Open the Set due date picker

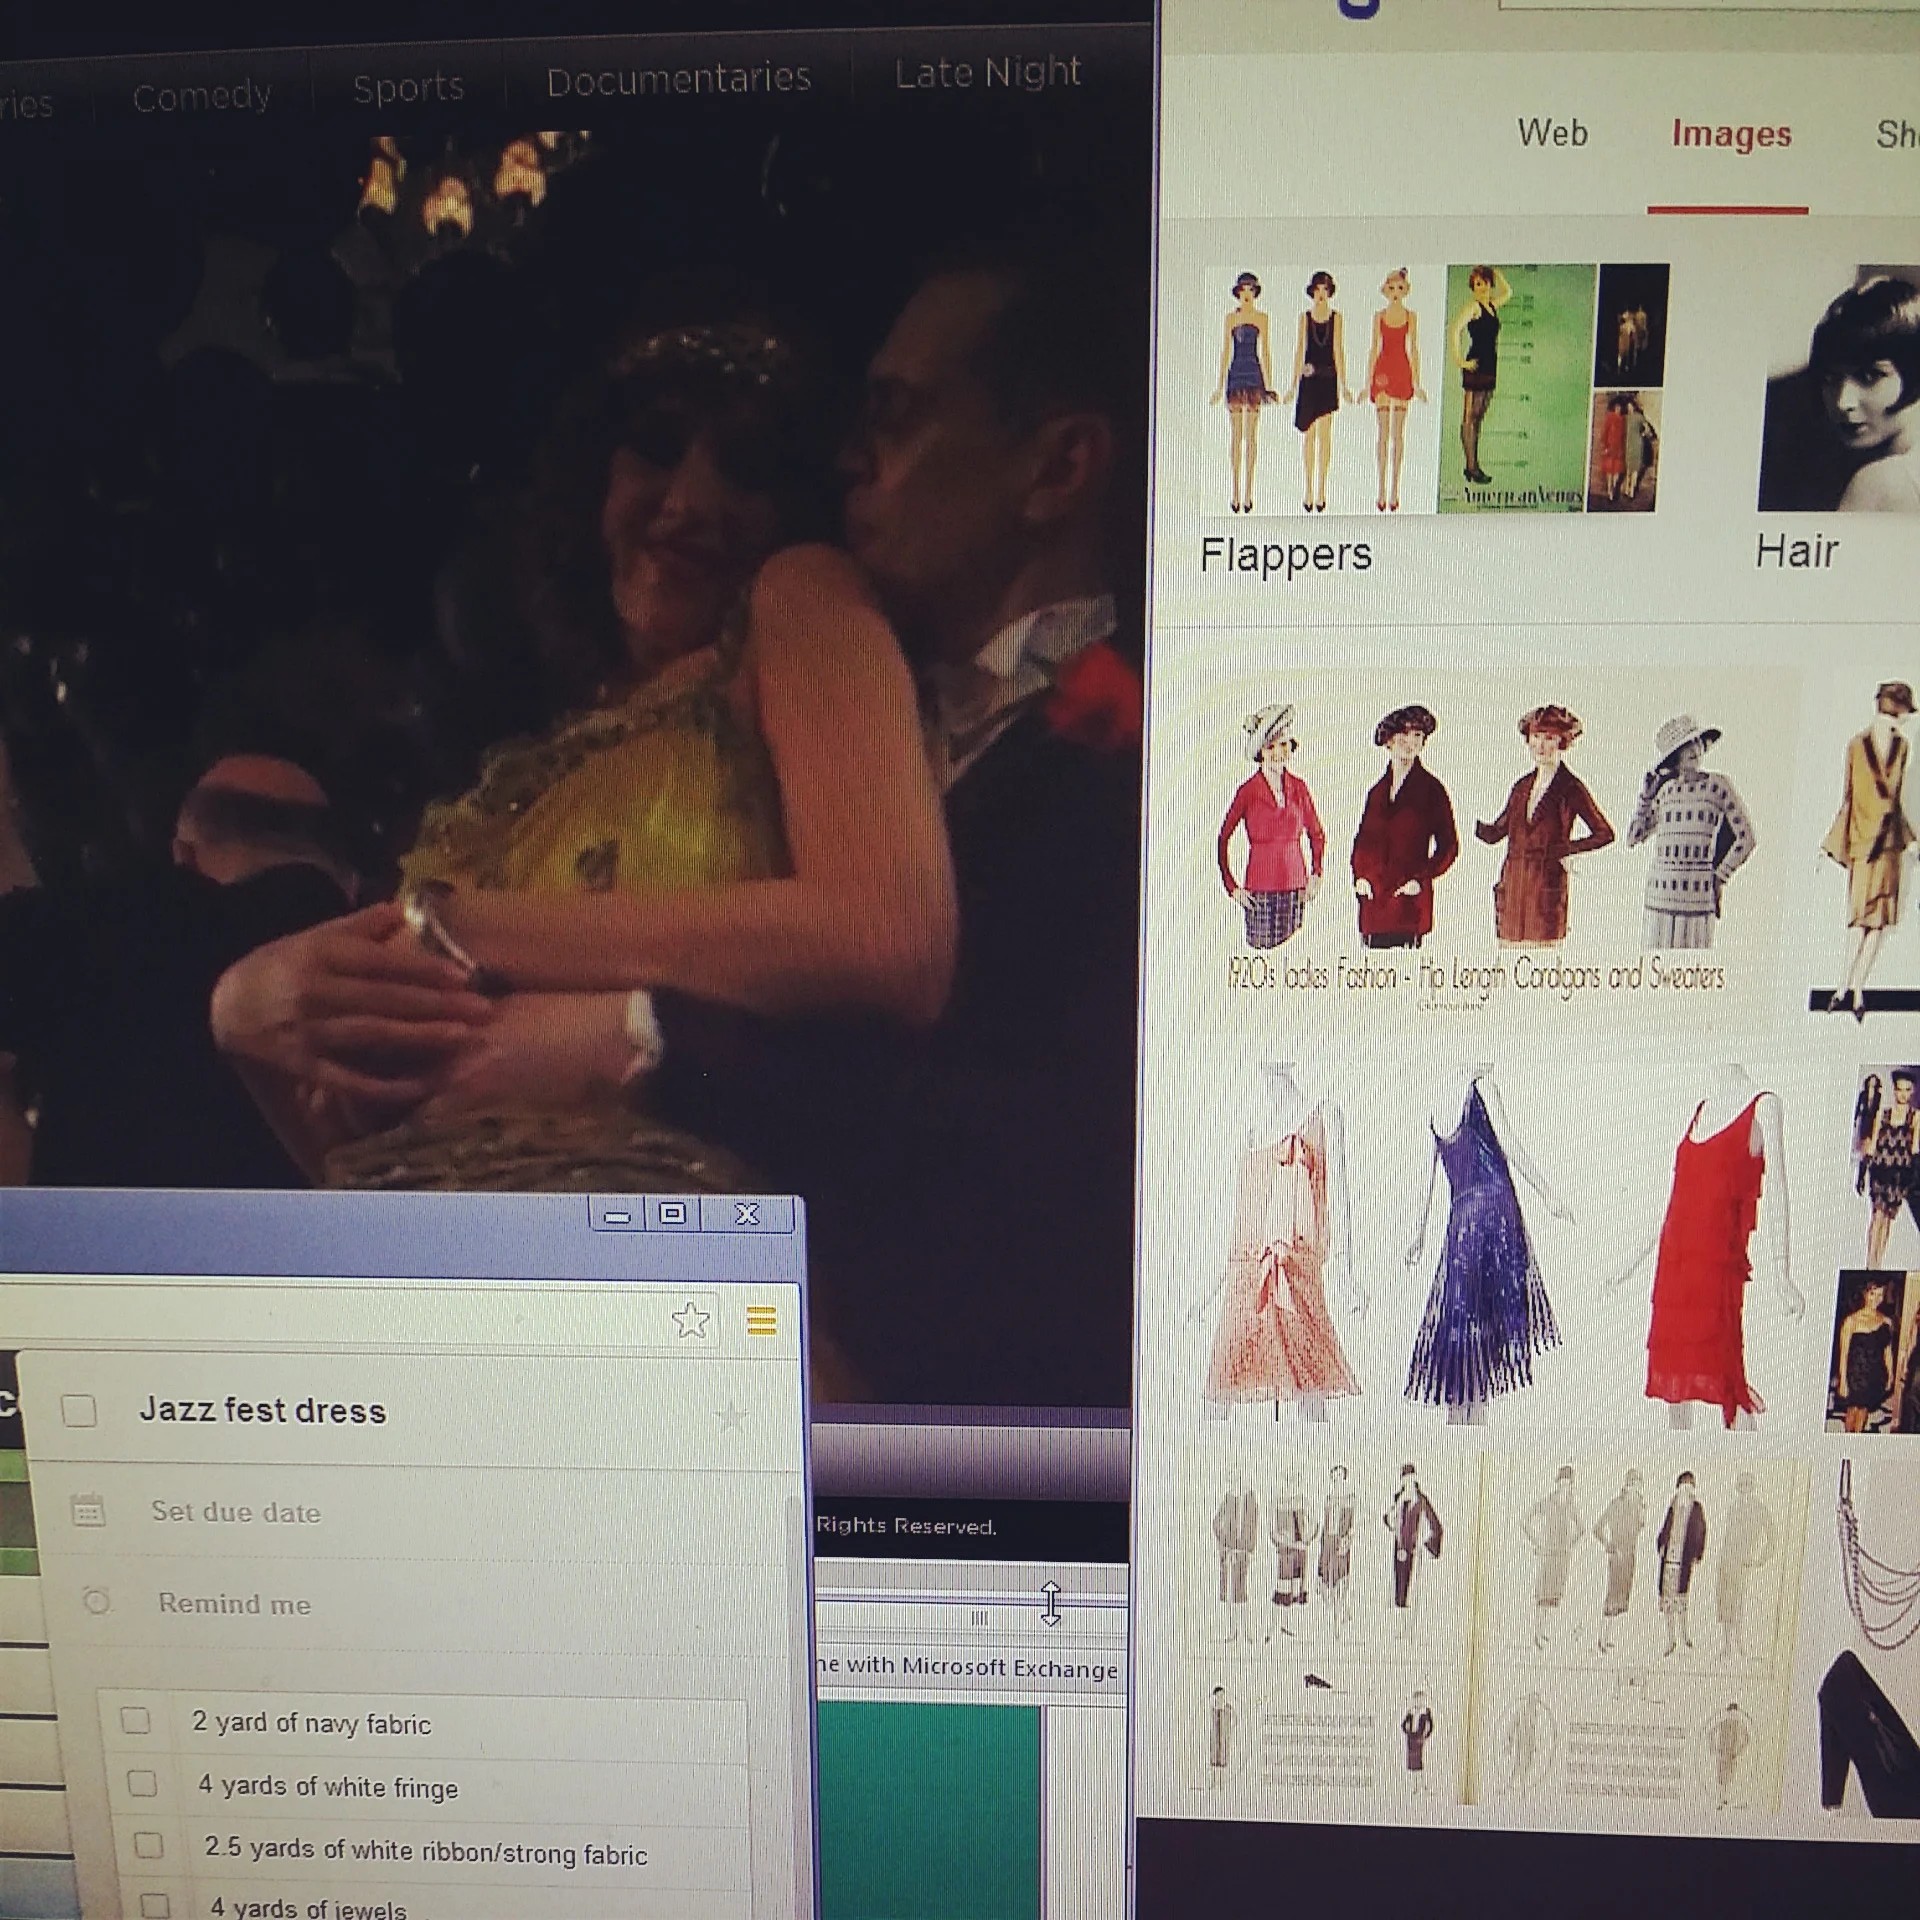click(236, 1512)
